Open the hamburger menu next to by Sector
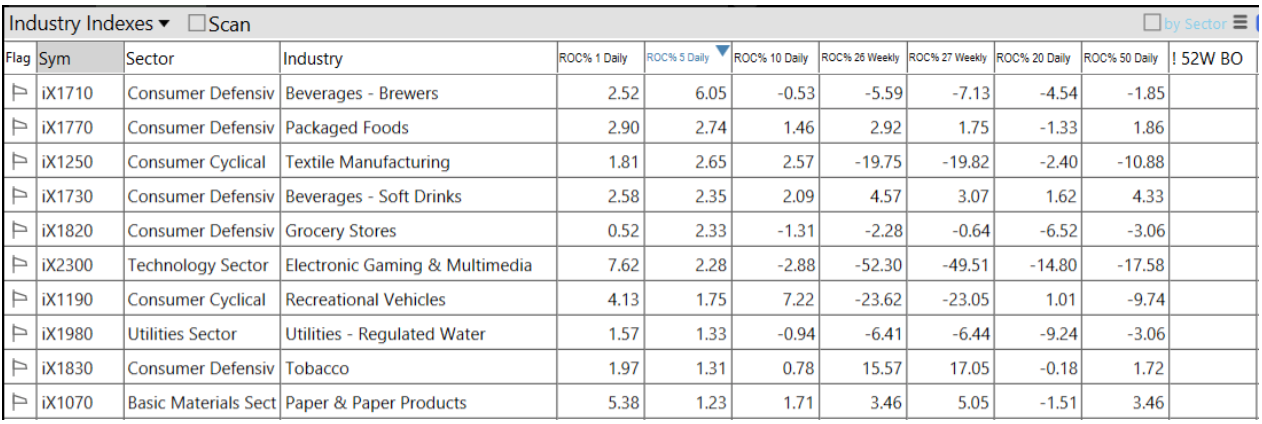This screenshot has height=424, width=1262. (x=1240, y=23)
